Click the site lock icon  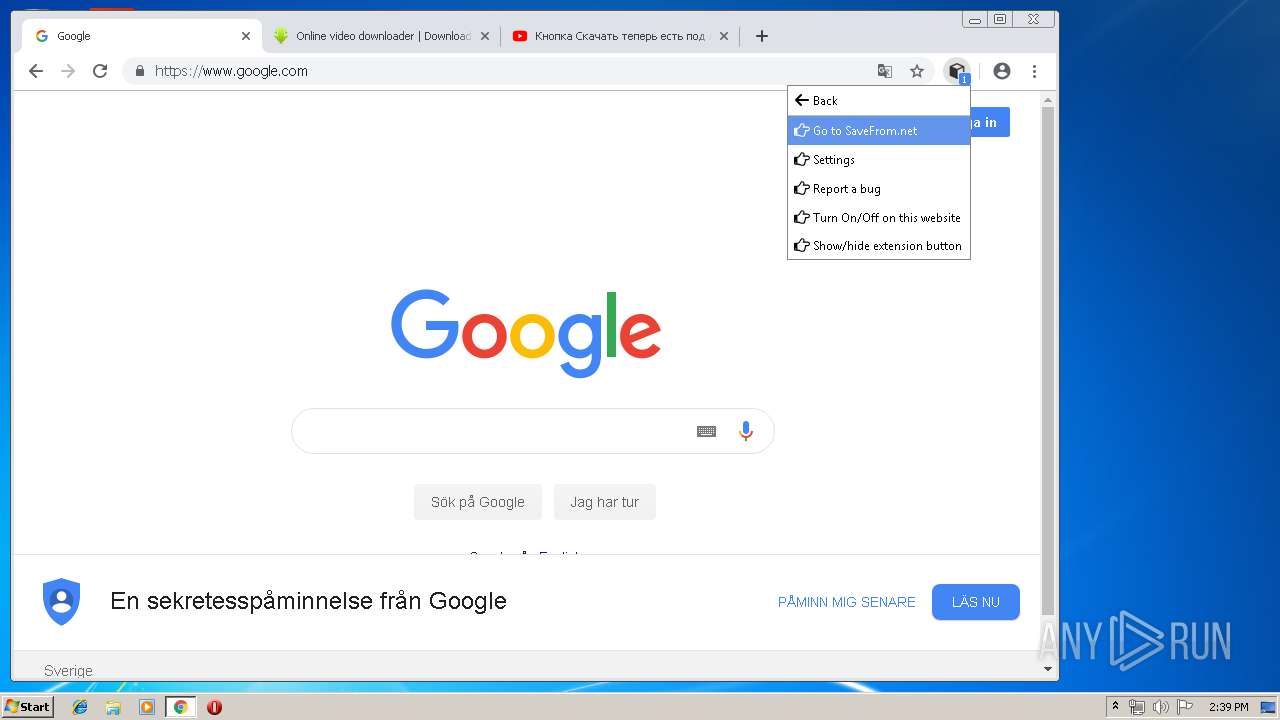(x=139, y=71)
